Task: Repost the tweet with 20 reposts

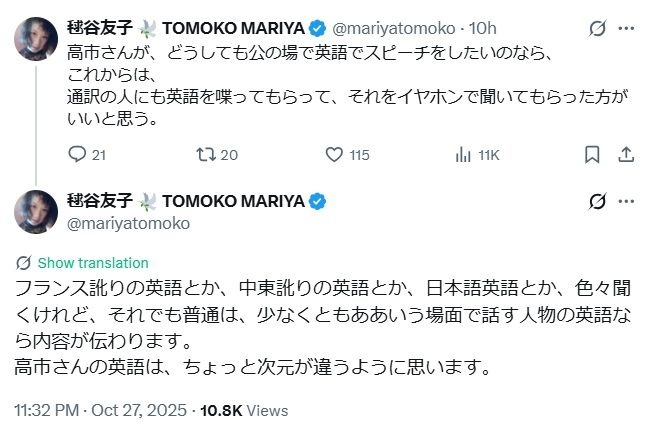Action: click(205, 154)
